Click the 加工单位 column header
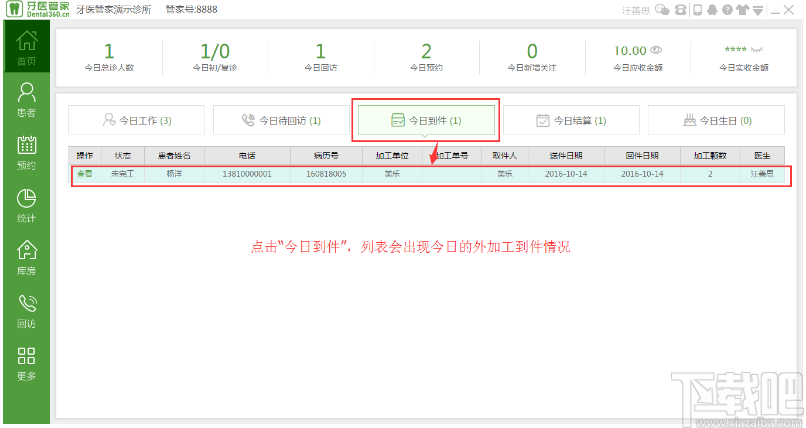The width and height of the screenshot is (806, 428). [x=392, y=155]
